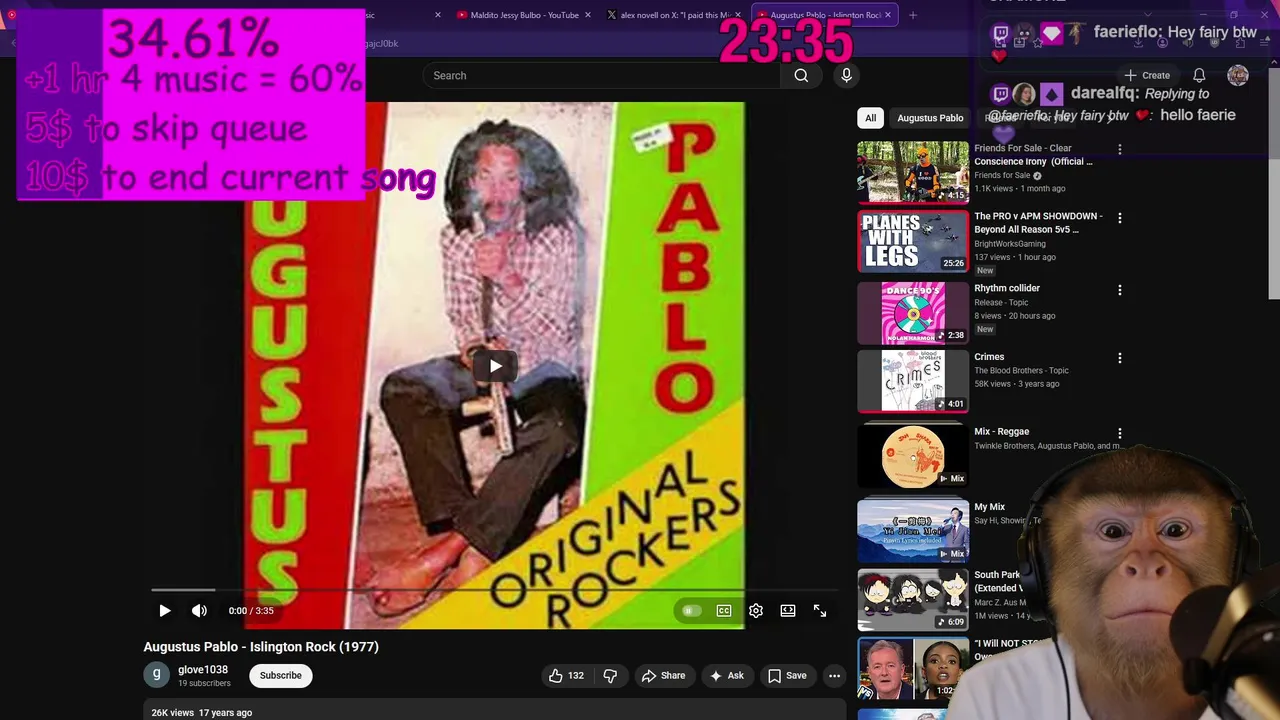This screenshot has width=1280, height=720.
Task: Open Rhythm collider video title
Action: (1007, 288)
